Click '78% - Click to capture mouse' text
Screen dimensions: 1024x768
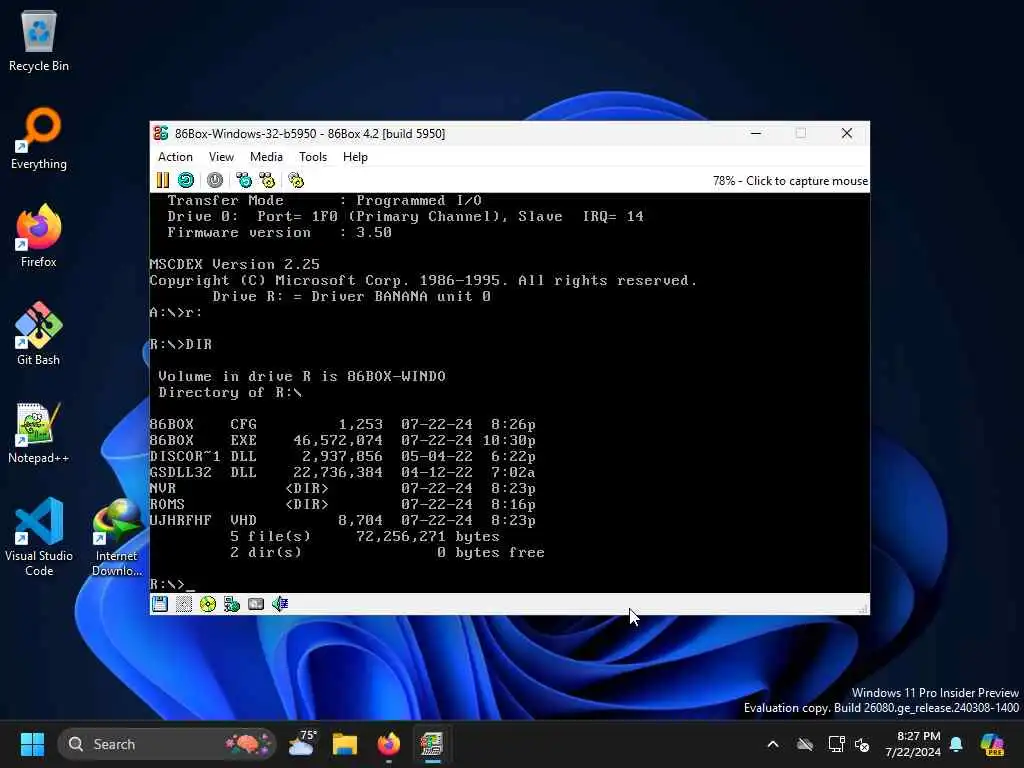tap(790, 181)
